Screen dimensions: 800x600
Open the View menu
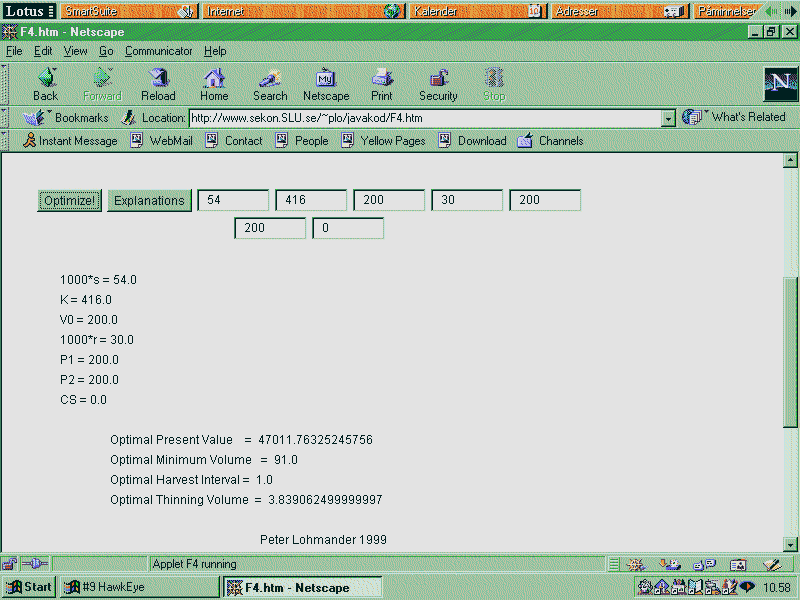click(x=75, y=51)
